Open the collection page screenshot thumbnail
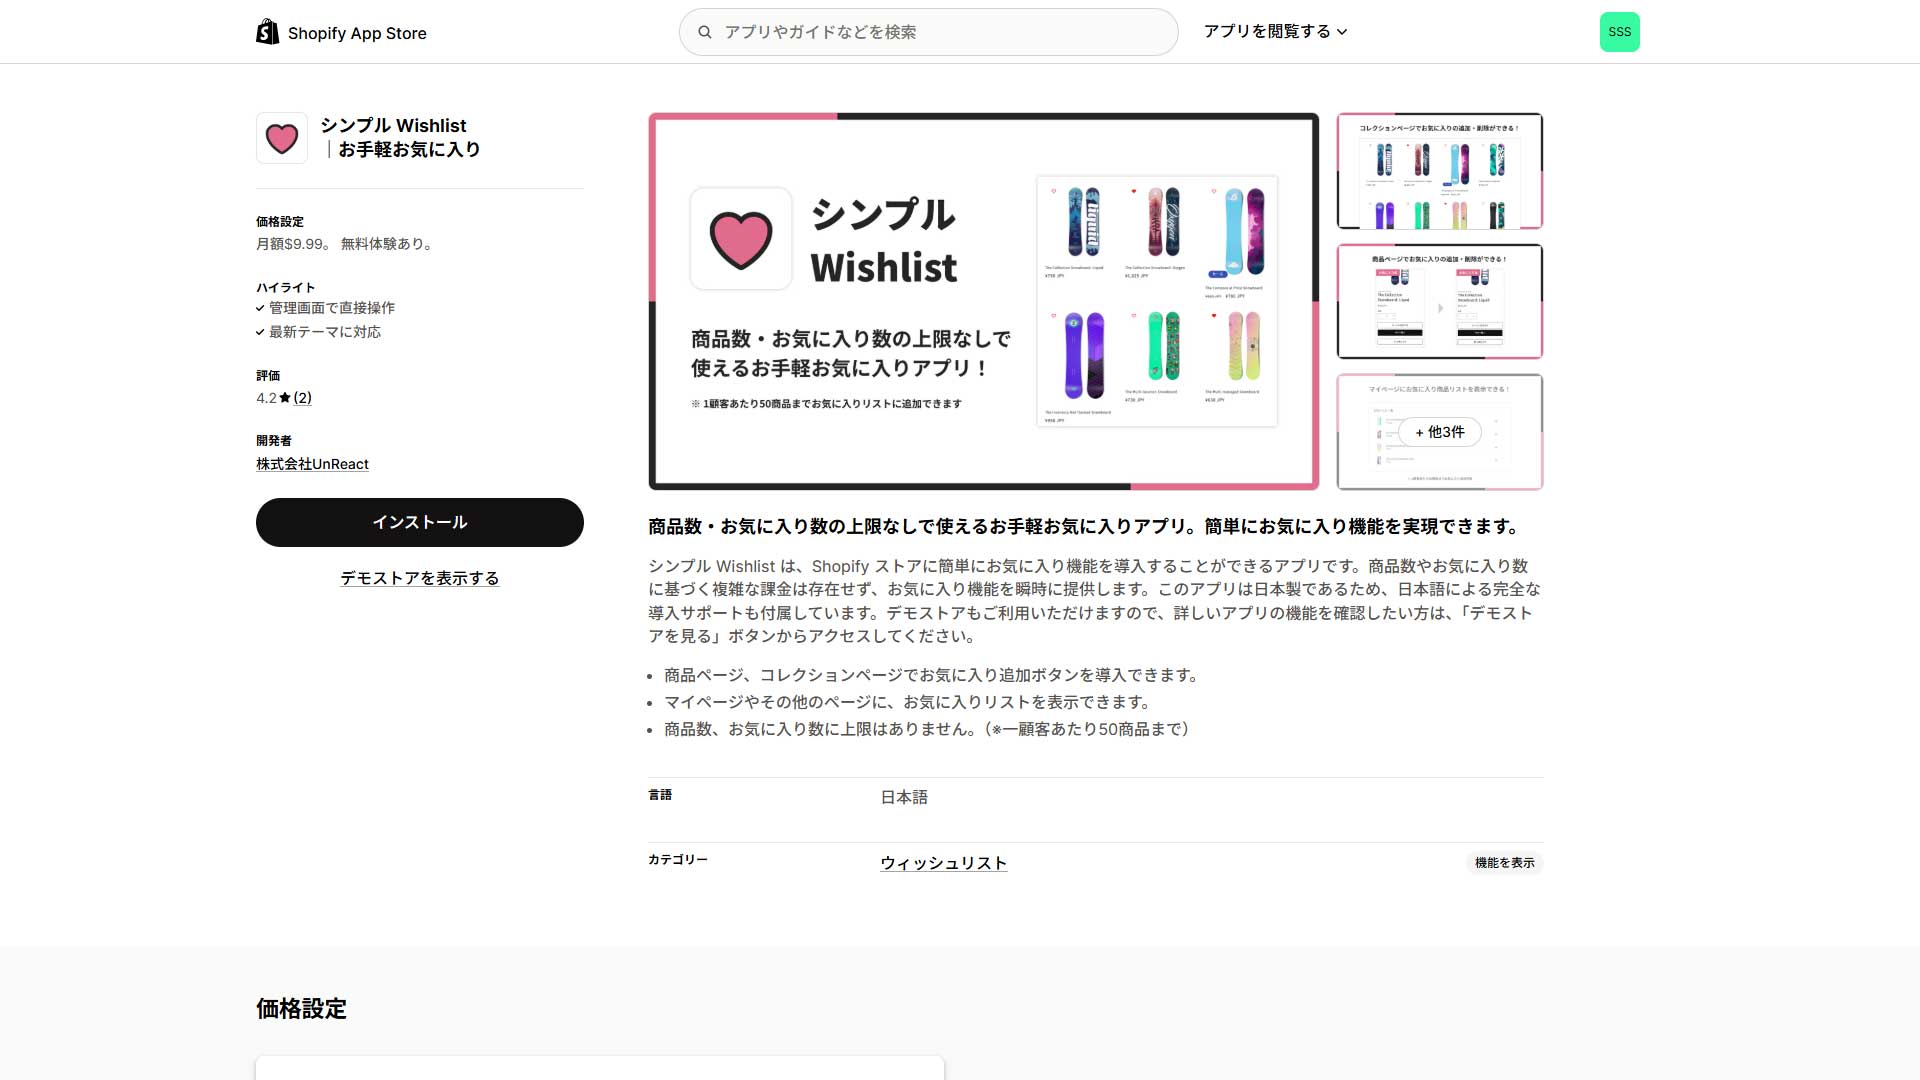 pos(1440,171)
